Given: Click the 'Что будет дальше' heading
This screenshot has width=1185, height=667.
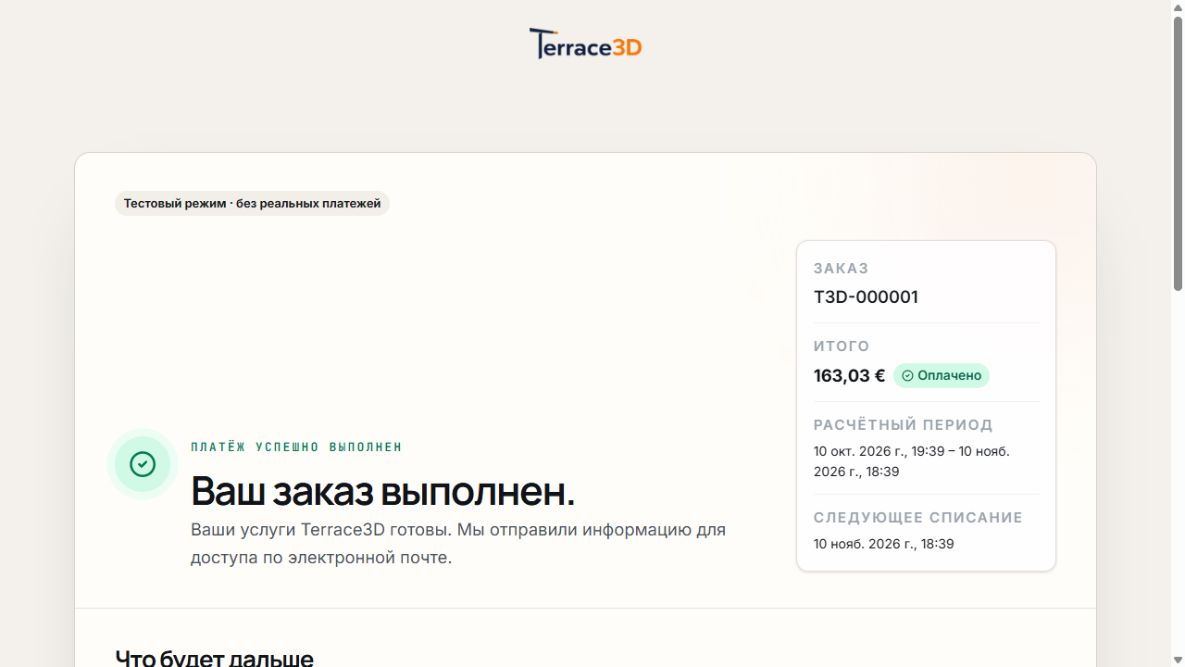Looking at the screenshot, I should click(214, 657).
